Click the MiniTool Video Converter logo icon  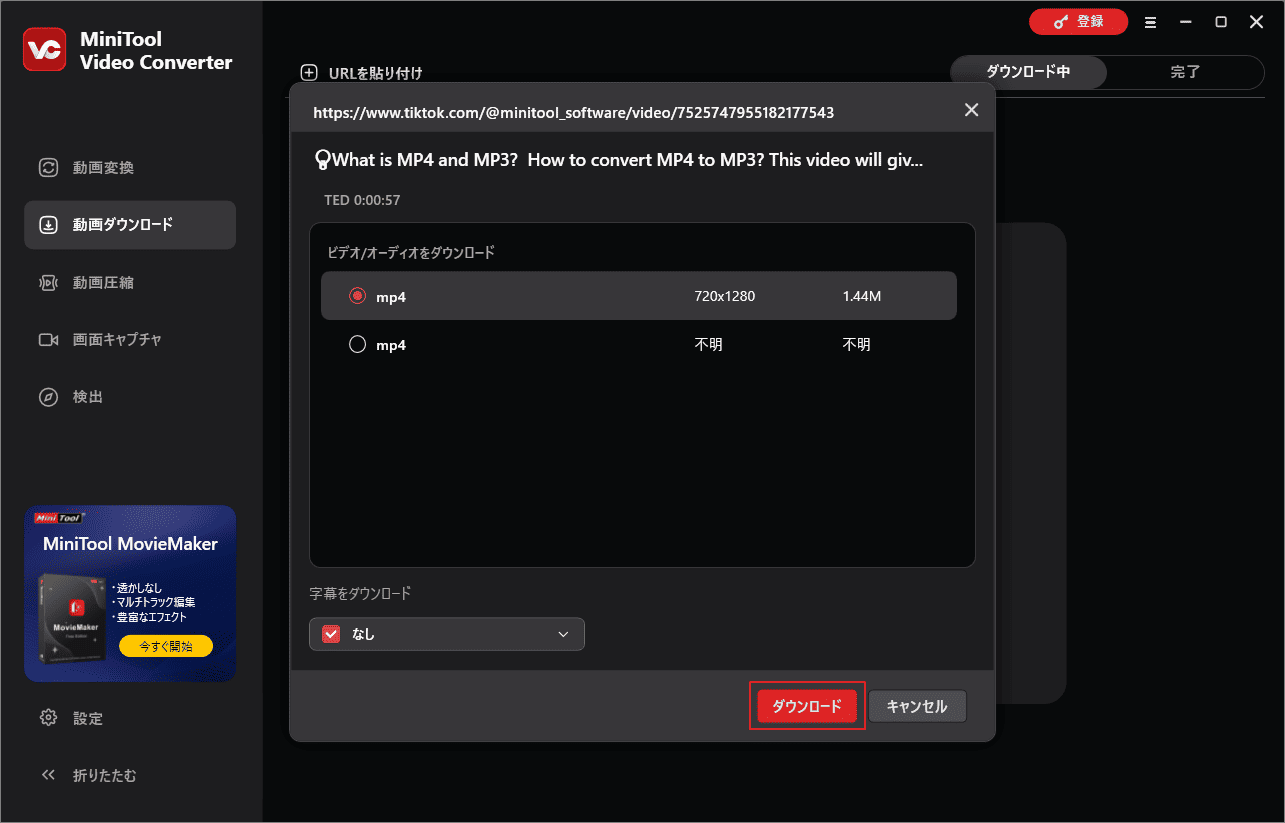click(x=44, y=51)
